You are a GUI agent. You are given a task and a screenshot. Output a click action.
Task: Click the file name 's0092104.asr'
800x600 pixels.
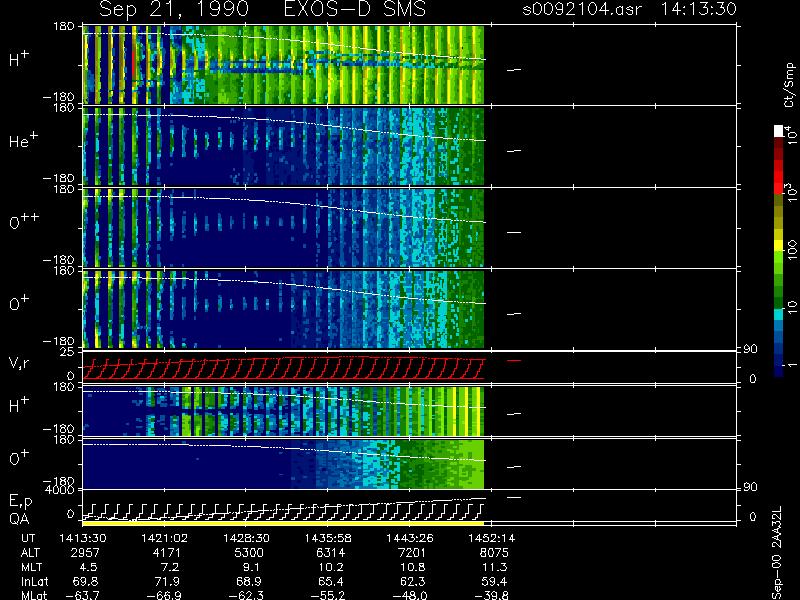(582, 9)
